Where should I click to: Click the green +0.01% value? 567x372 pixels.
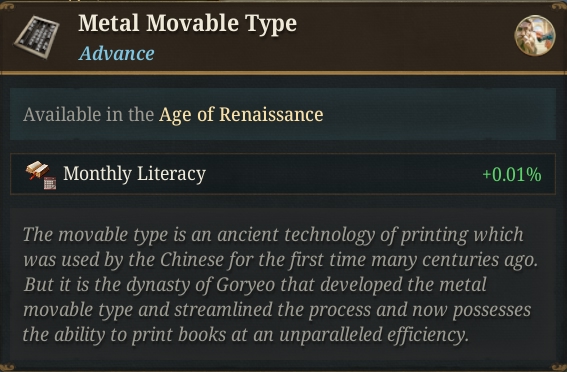[x=512, y=174]
